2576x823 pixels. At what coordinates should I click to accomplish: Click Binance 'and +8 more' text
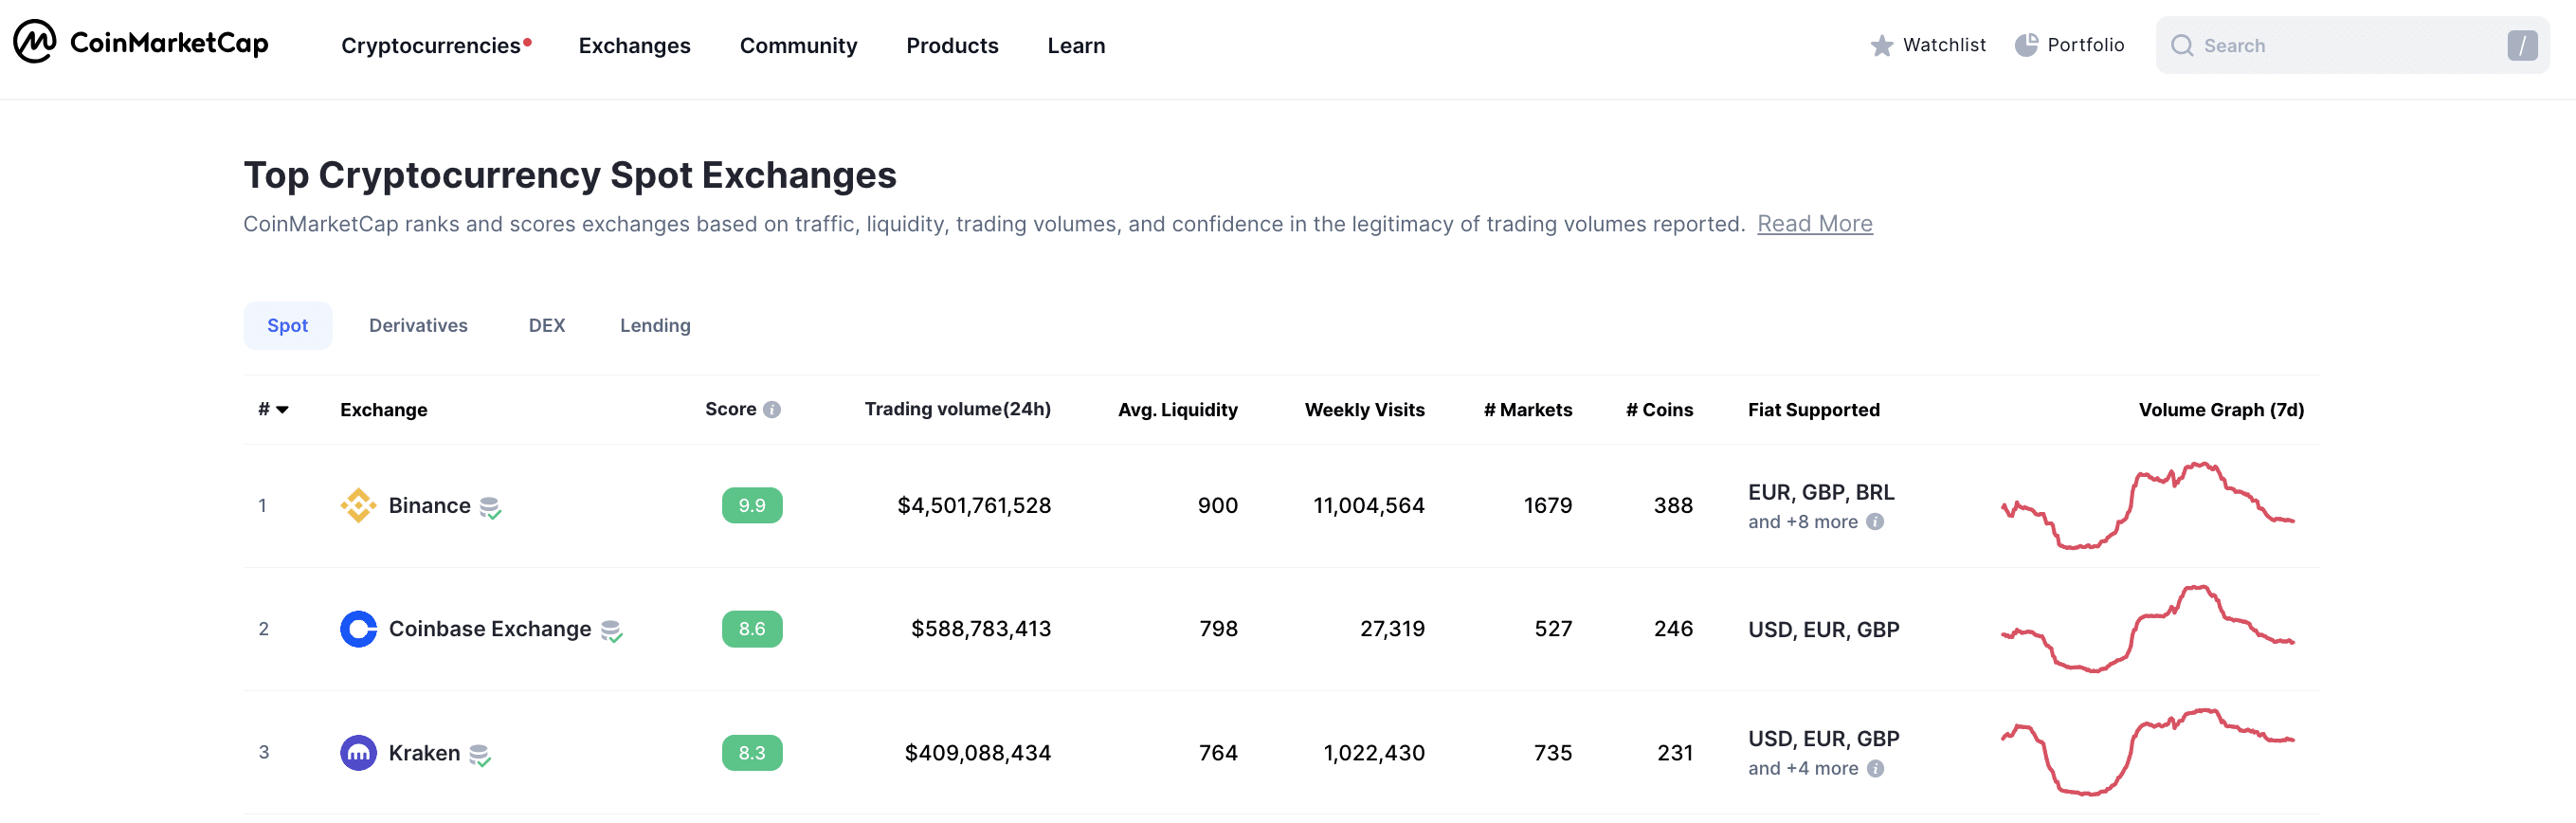tap(1802, 522)
